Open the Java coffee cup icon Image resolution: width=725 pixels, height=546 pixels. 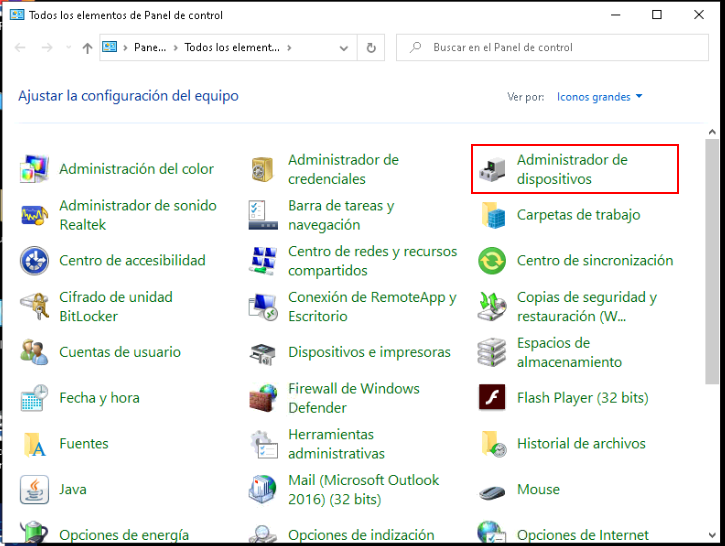pos(34,490)
